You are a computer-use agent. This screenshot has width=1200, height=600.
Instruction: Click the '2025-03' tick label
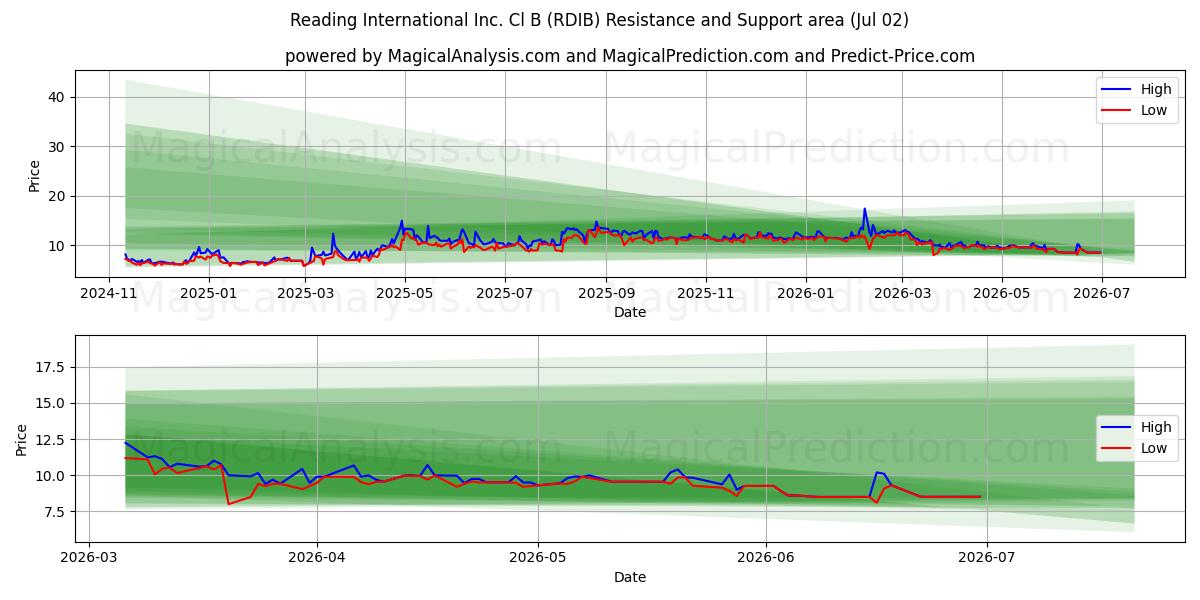(306, 293)
